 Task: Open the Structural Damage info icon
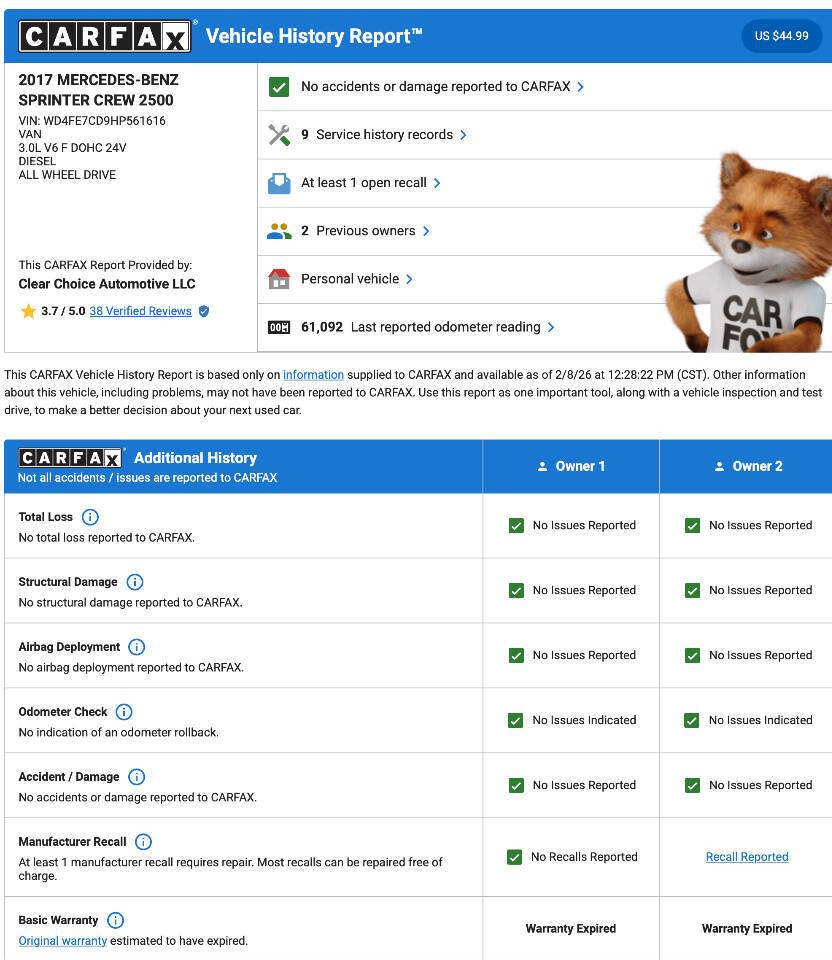[135, 582]
